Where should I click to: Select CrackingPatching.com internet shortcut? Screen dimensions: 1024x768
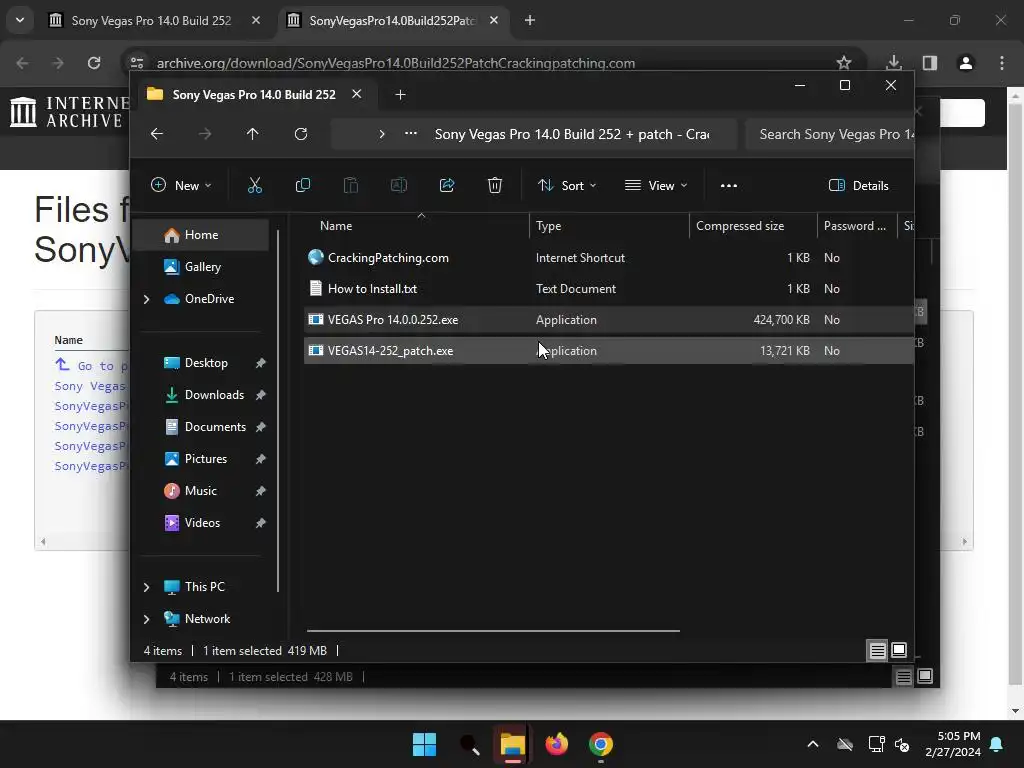[607, 257]
